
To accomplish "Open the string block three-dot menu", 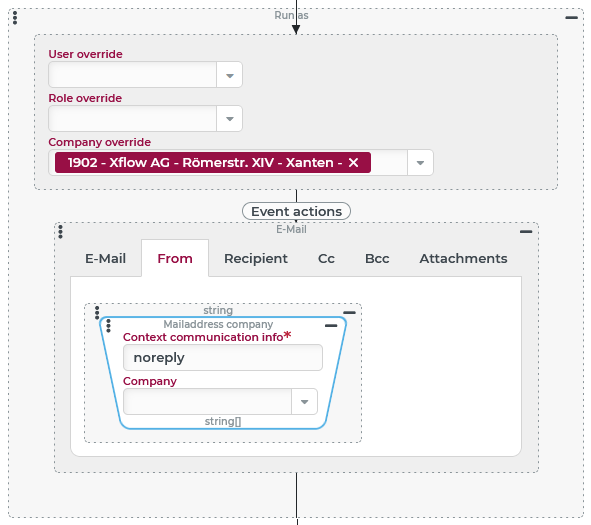I will pyautogui.click(x=97, y=313).
